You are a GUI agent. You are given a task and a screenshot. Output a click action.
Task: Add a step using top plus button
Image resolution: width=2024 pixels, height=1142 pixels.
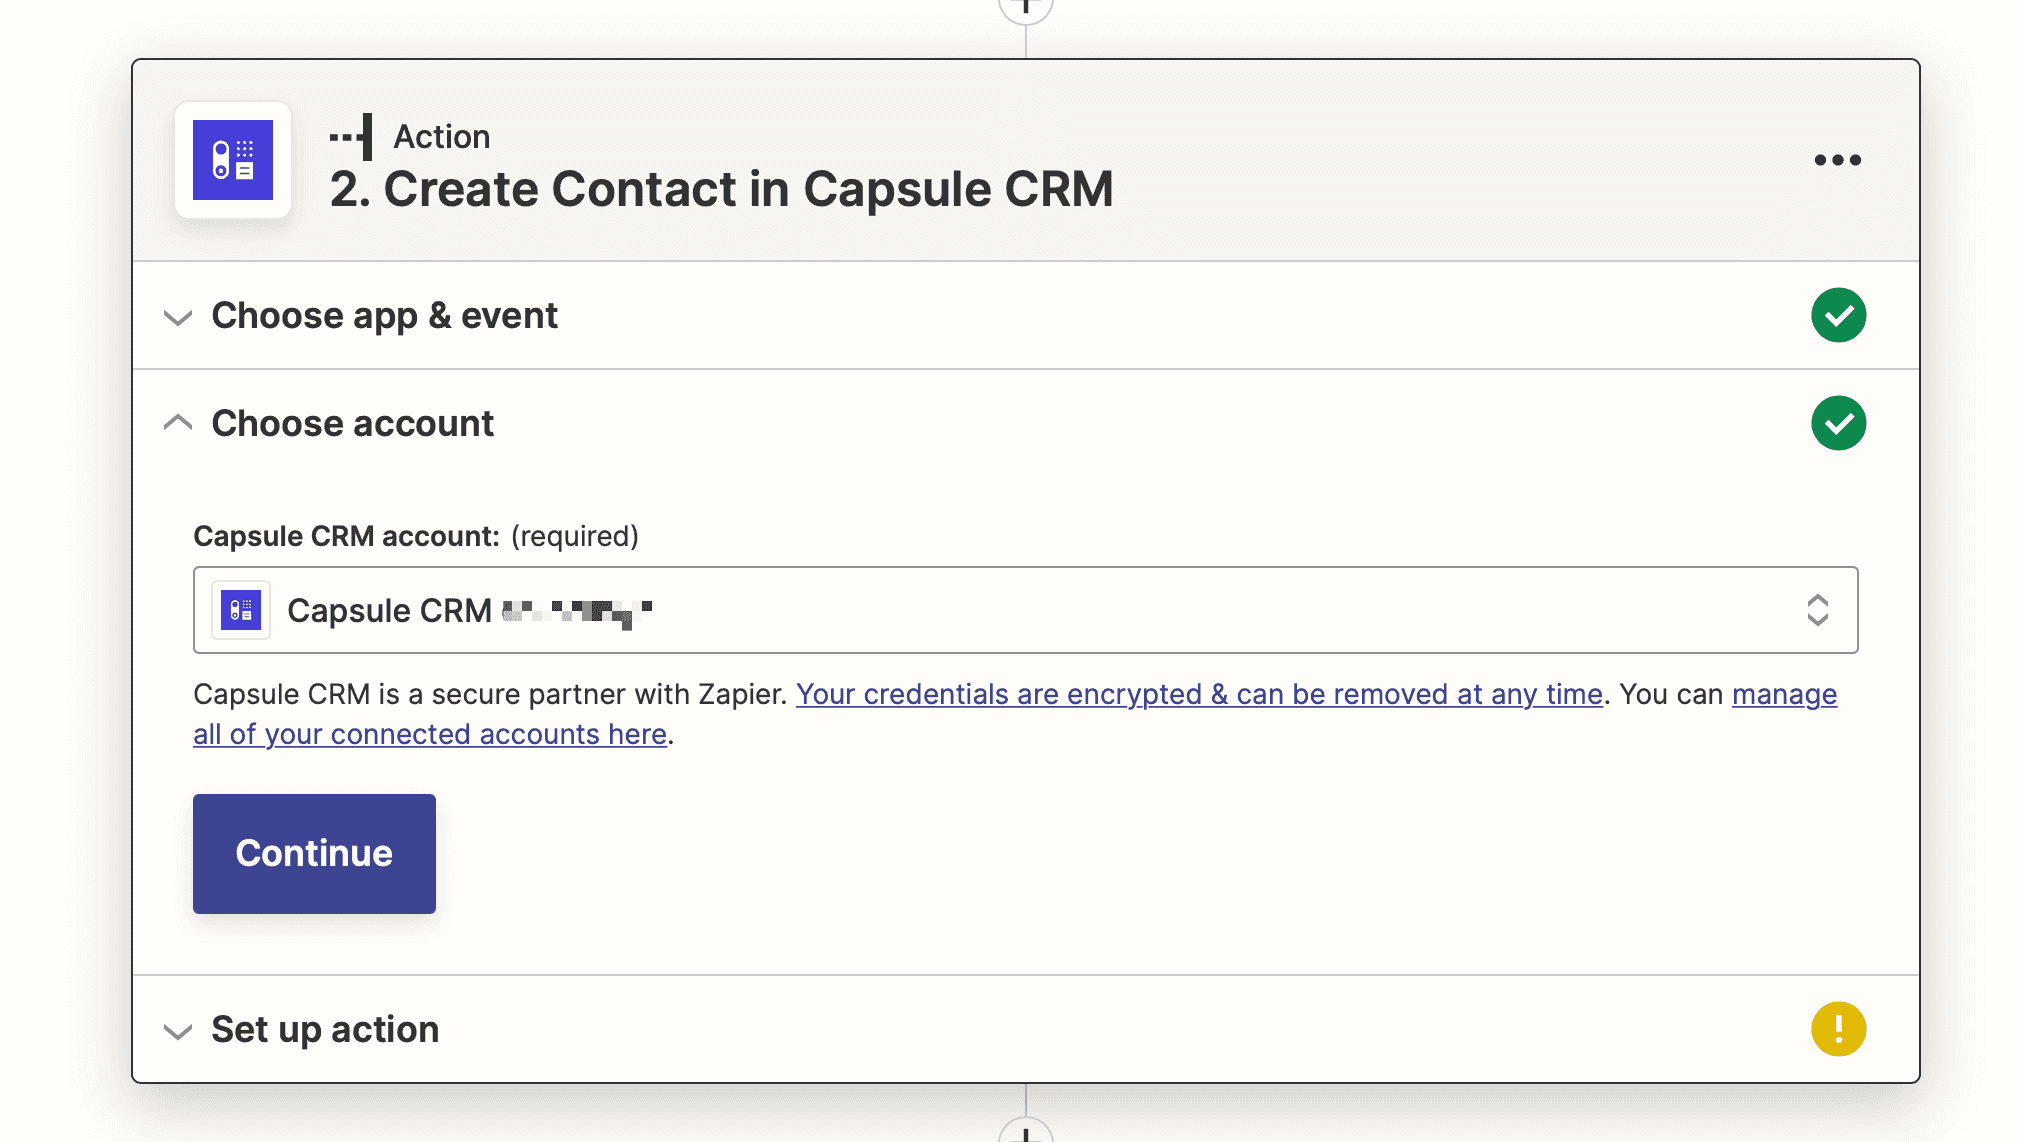pos(1025,8)
